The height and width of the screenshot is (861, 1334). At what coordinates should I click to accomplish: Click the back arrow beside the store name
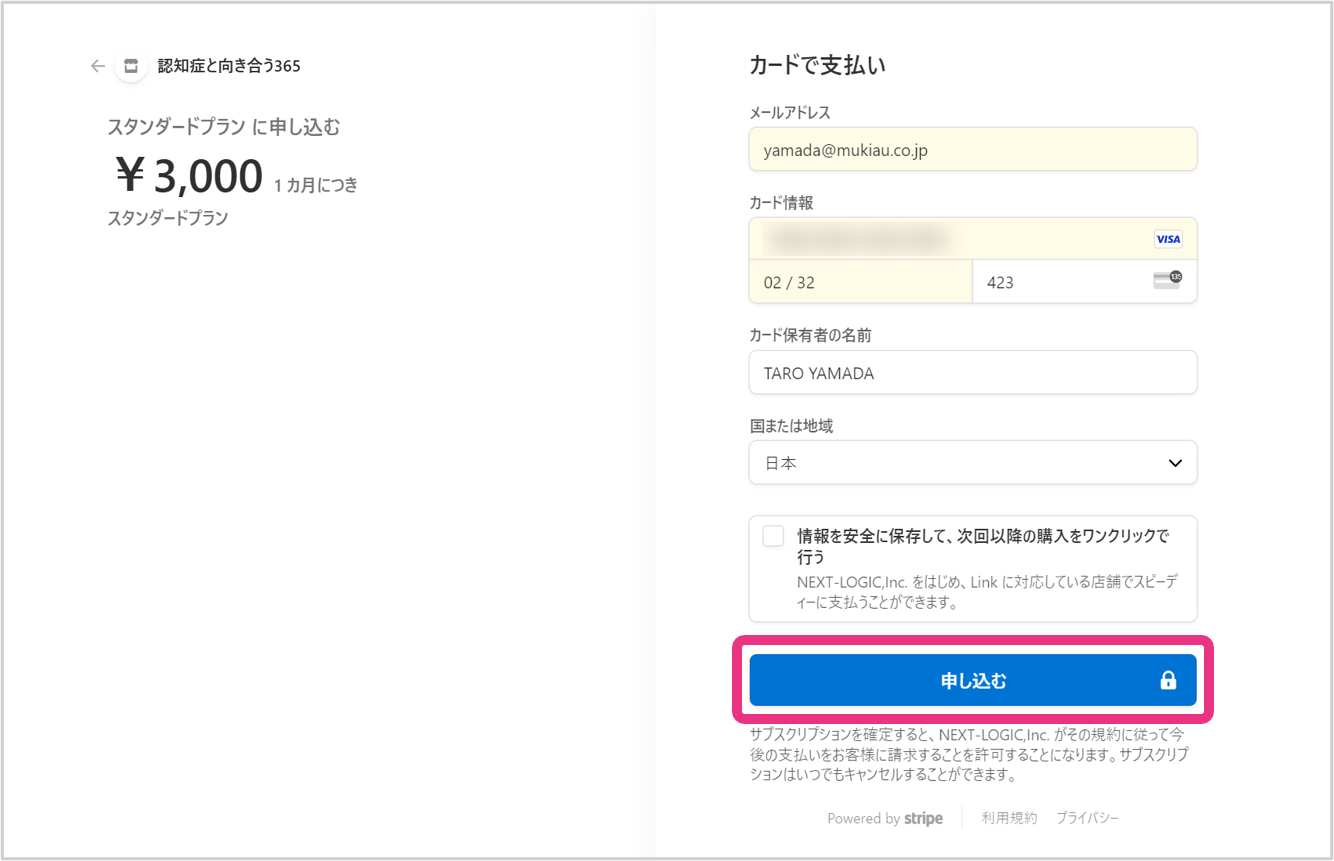[x=97, y=66]
